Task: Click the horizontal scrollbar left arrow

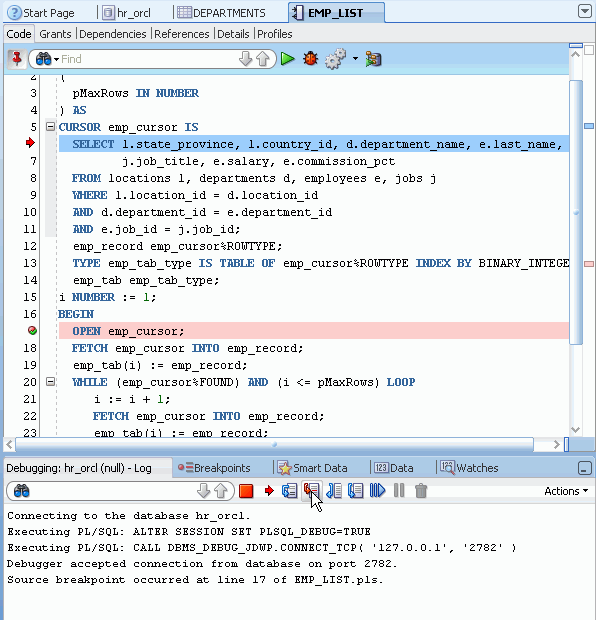Action: click(10, 444)
